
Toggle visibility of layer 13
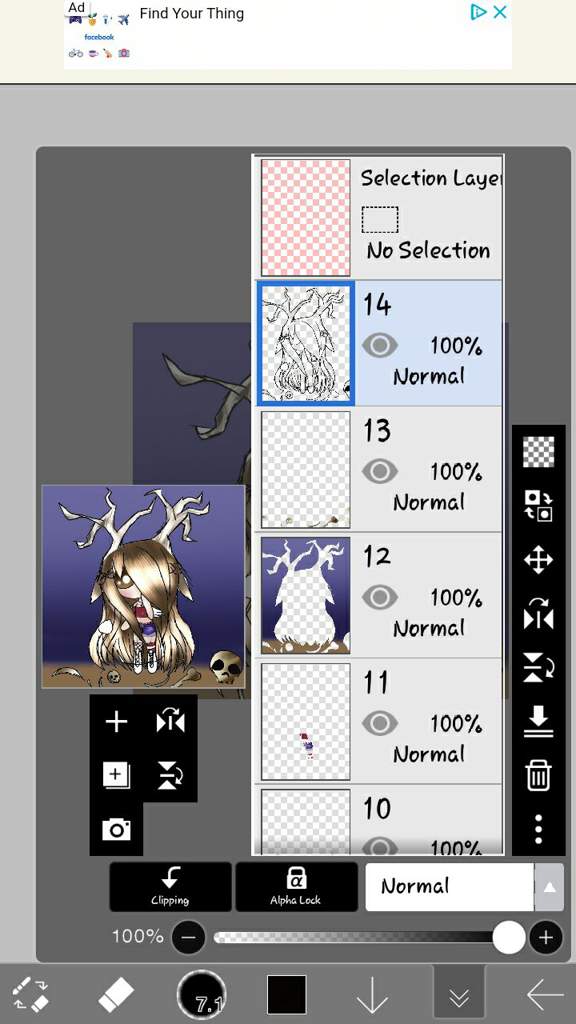(x=379, y=471)
